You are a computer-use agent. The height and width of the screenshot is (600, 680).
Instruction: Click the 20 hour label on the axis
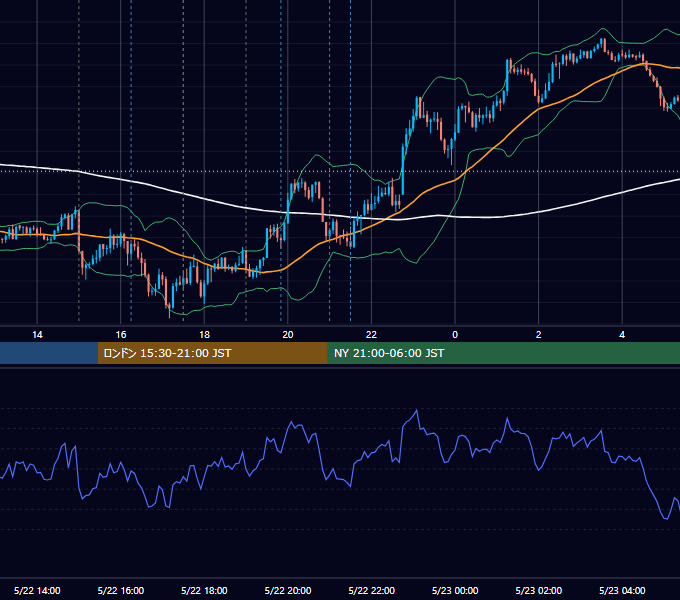(x=288, y=335)
